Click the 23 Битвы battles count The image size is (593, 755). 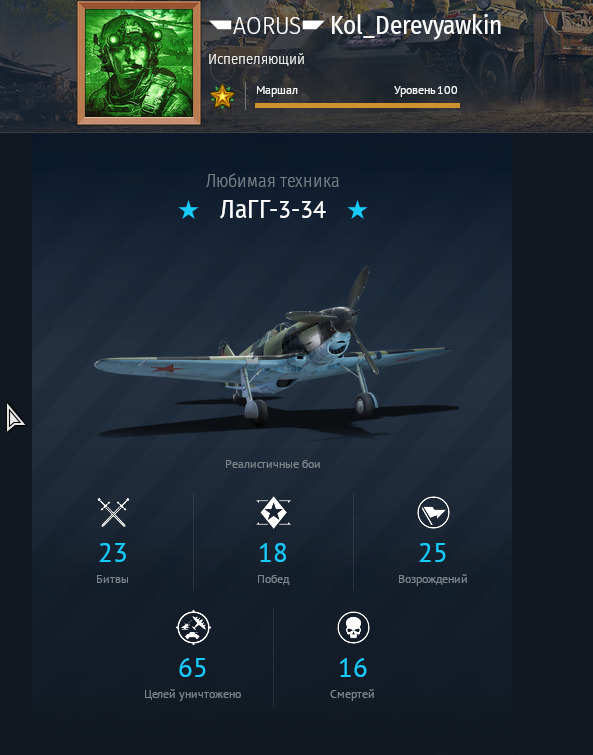click(113, 562)
